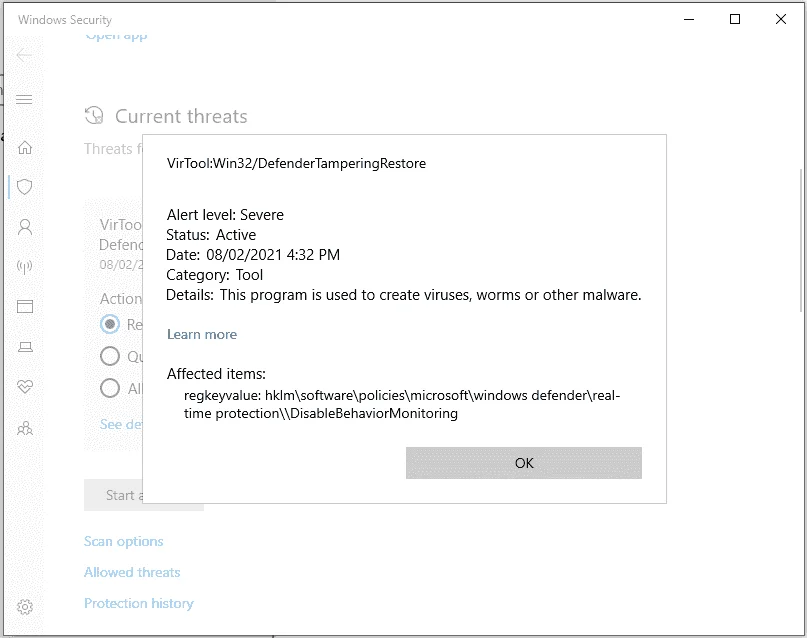Image resolution: width=807 pixels, height=638 pixels.
Task: Open Device performance & health heart icon
Action: (x=25, y=386)
